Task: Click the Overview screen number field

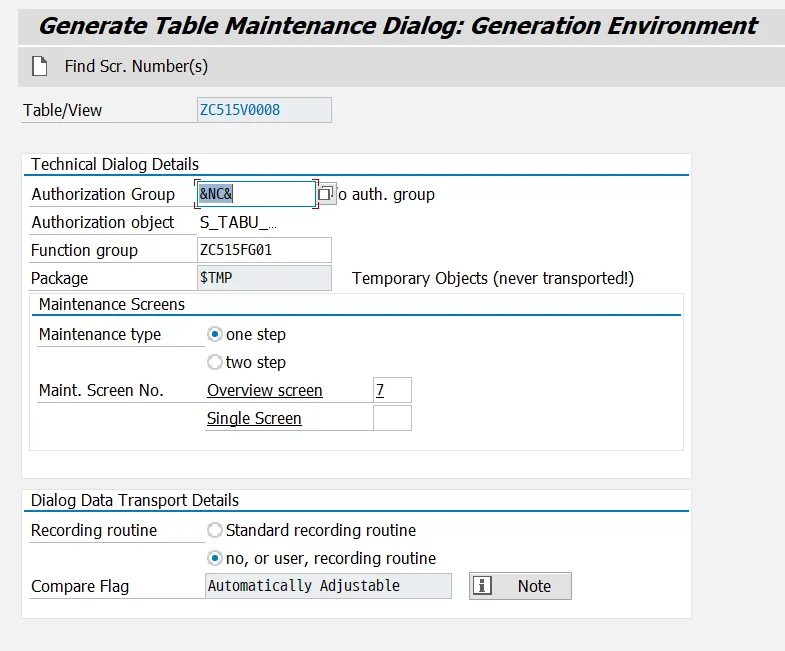Action: (x=392, y=390)
